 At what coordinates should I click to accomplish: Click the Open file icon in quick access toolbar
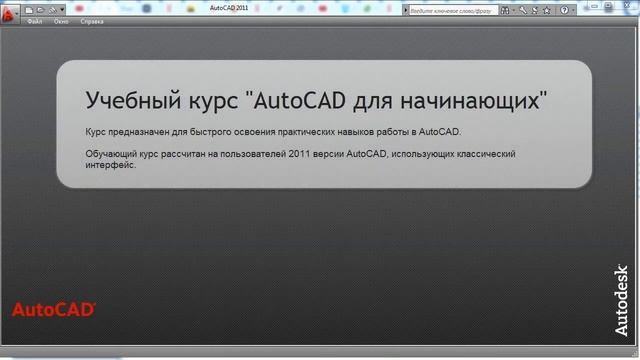tap(40, 10)
